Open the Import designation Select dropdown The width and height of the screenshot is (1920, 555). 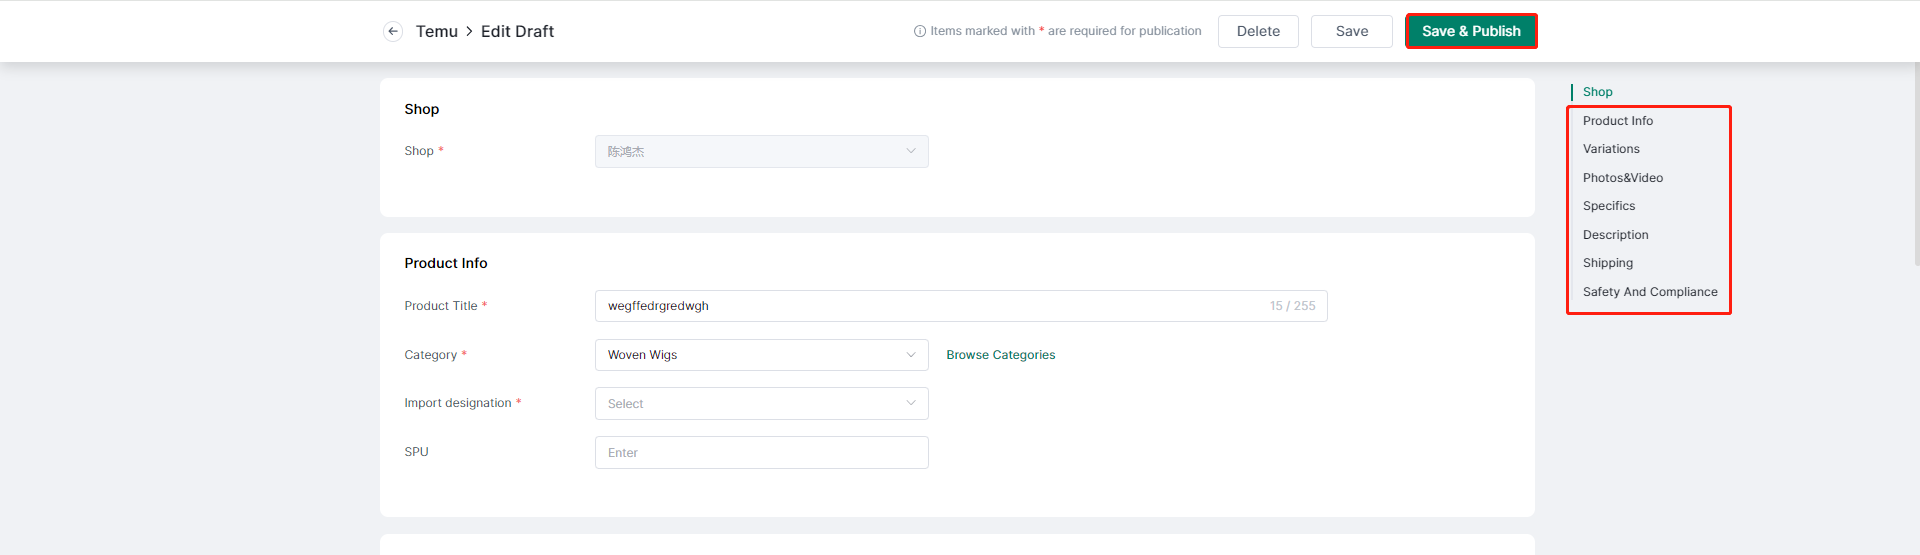pyautogui.click(x=761, y=403)
